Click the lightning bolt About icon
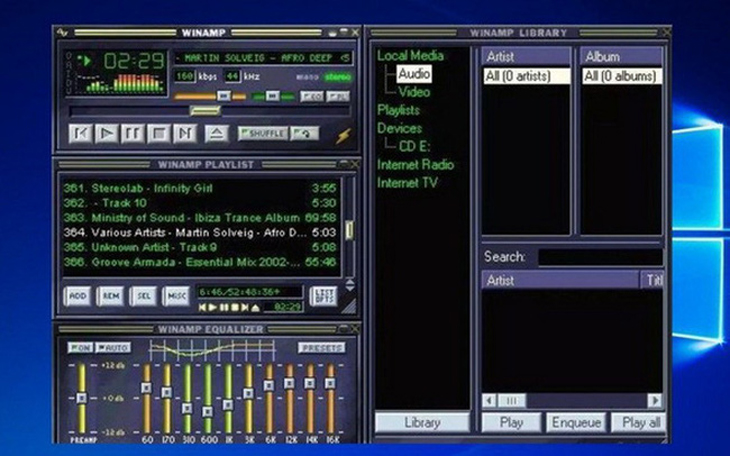Screen dimensions: 730x456 coord(343,136)
